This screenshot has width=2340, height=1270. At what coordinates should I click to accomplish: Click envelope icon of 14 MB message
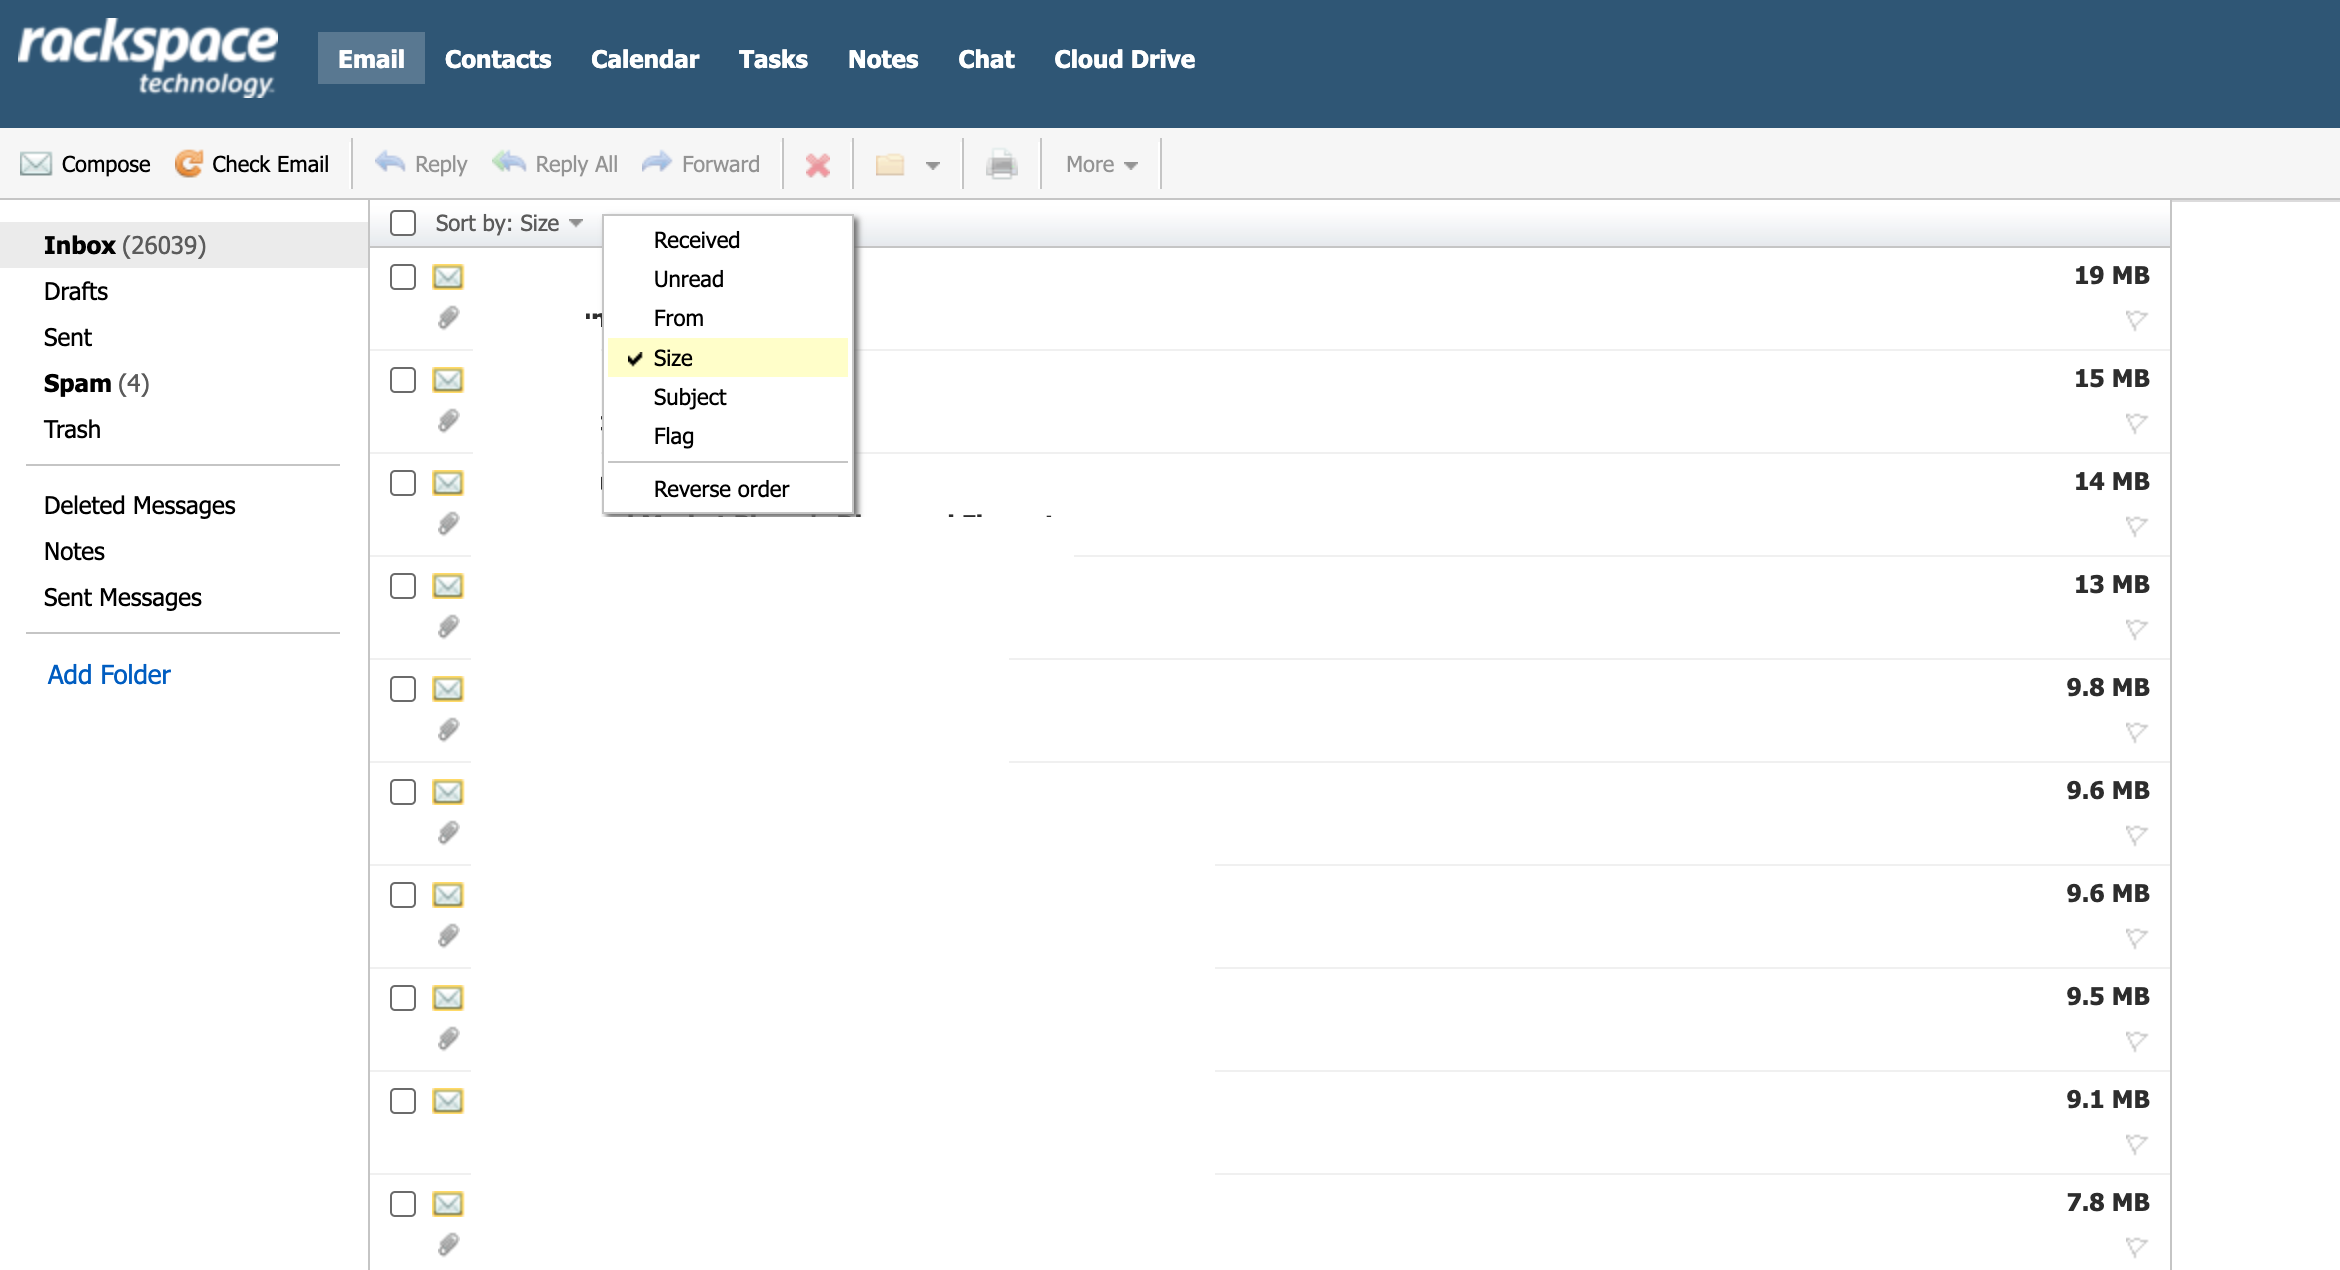448,483
